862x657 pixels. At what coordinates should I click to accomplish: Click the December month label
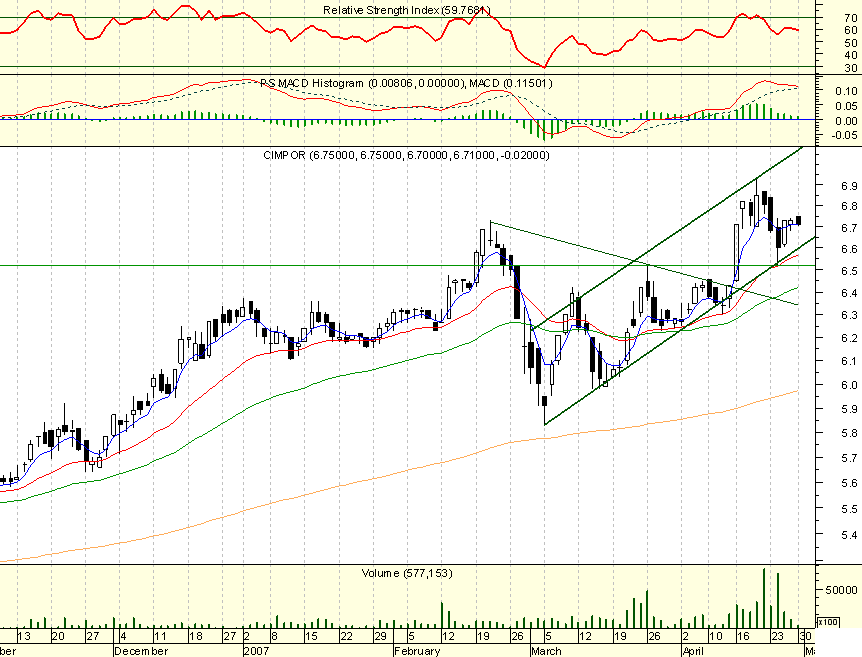click(140, 651)
